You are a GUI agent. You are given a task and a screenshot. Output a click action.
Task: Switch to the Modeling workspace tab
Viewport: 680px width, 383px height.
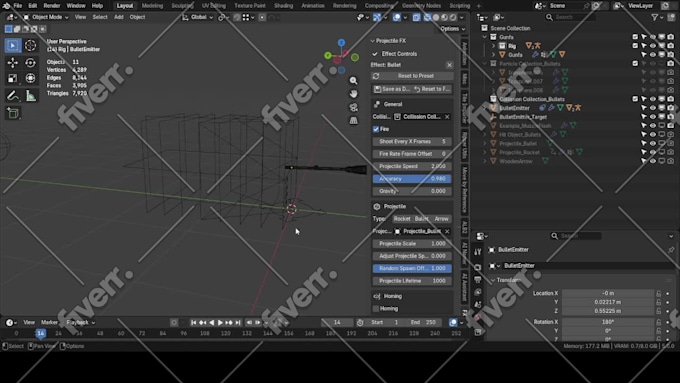(152, 6)
